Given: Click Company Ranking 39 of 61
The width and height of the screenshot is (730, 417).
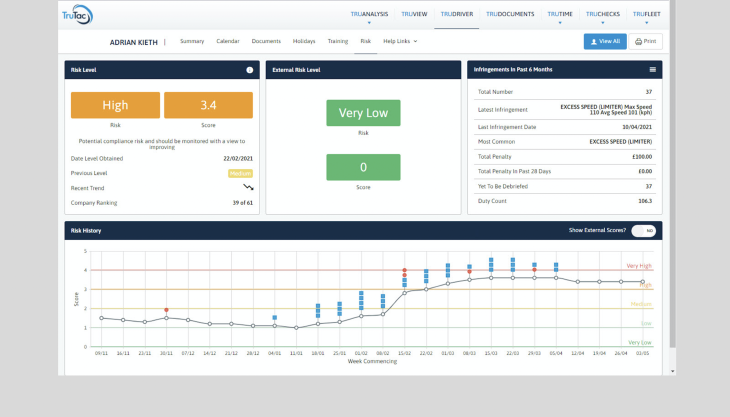Looking at the screenshot, I should (243, 203).
